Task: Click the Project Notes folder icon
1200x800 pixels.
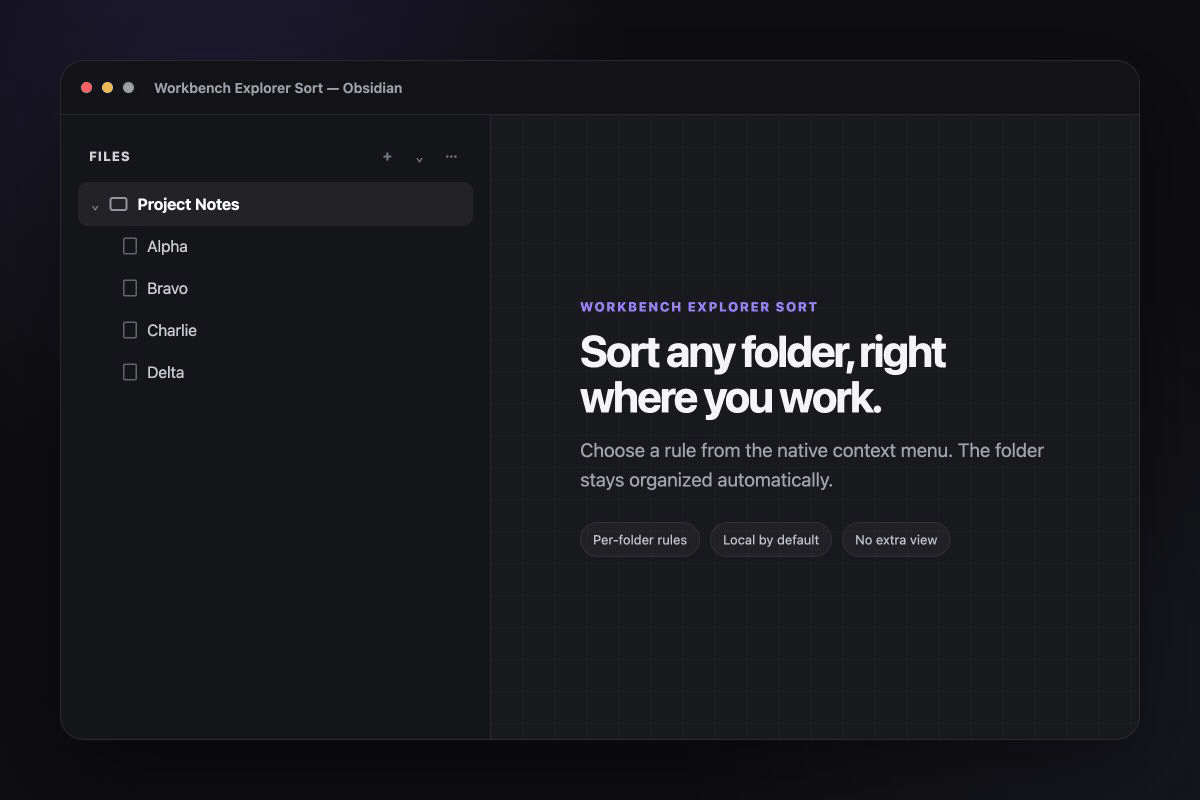Action: tap(118, 204)
